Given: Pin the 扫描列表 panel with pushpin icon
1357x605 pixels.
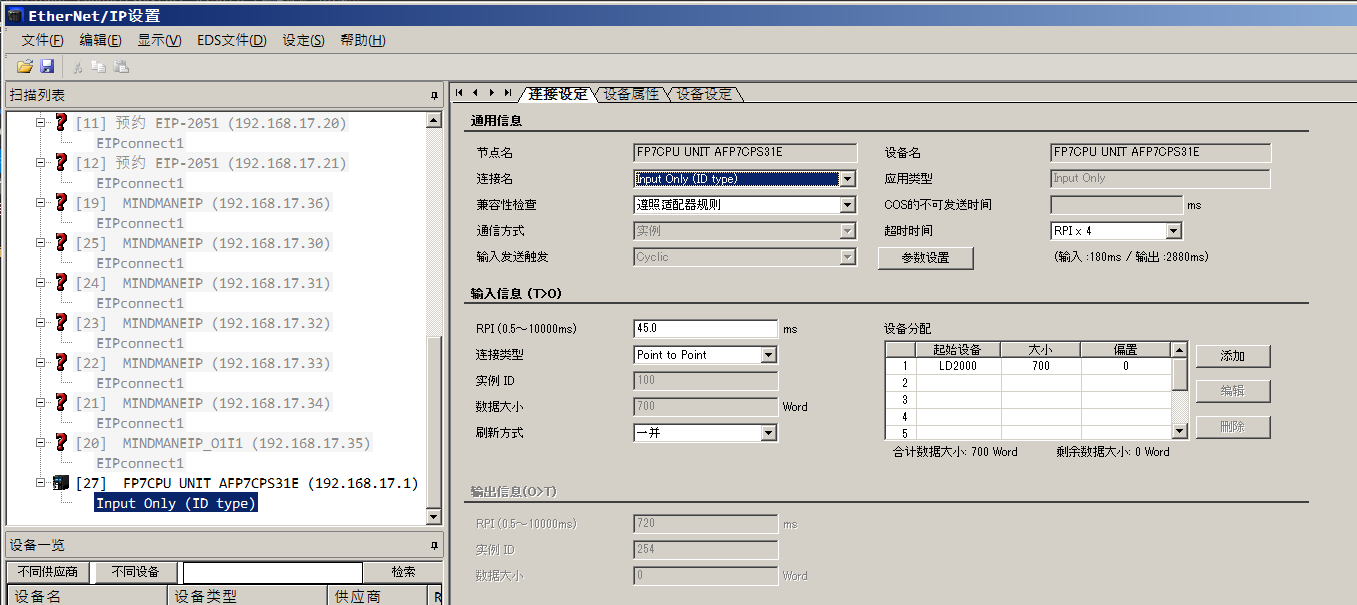Looking at the screenshot, I should pyautogui.click(x=434, y=95).
